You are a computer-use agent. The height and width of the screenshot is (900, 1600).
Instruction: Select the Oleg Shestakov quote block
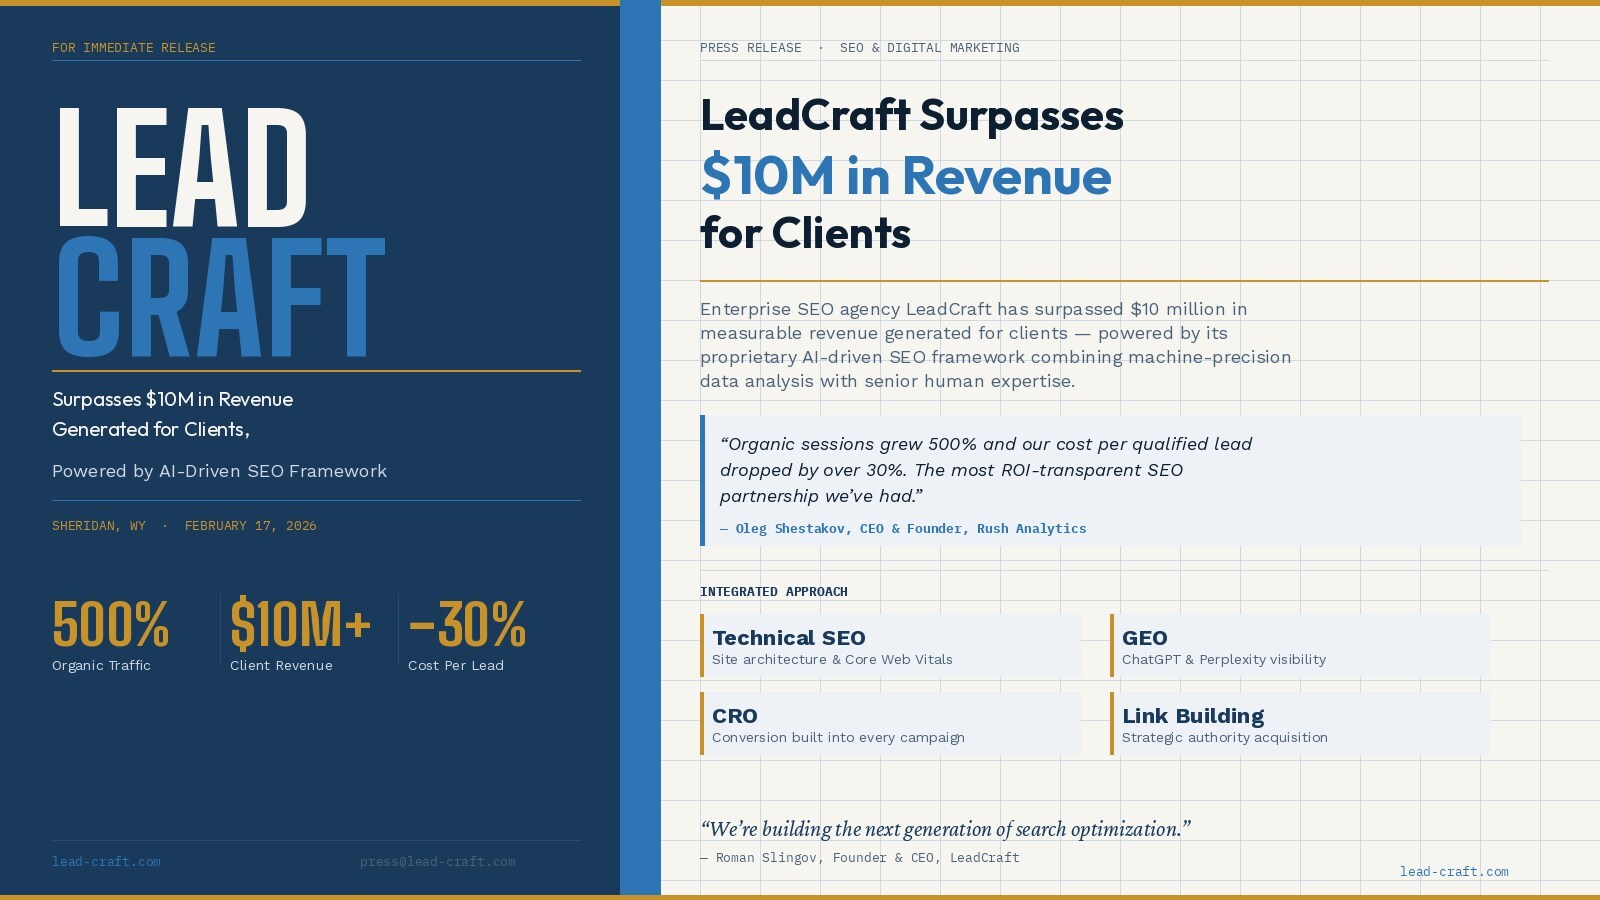click(1110, 480)
